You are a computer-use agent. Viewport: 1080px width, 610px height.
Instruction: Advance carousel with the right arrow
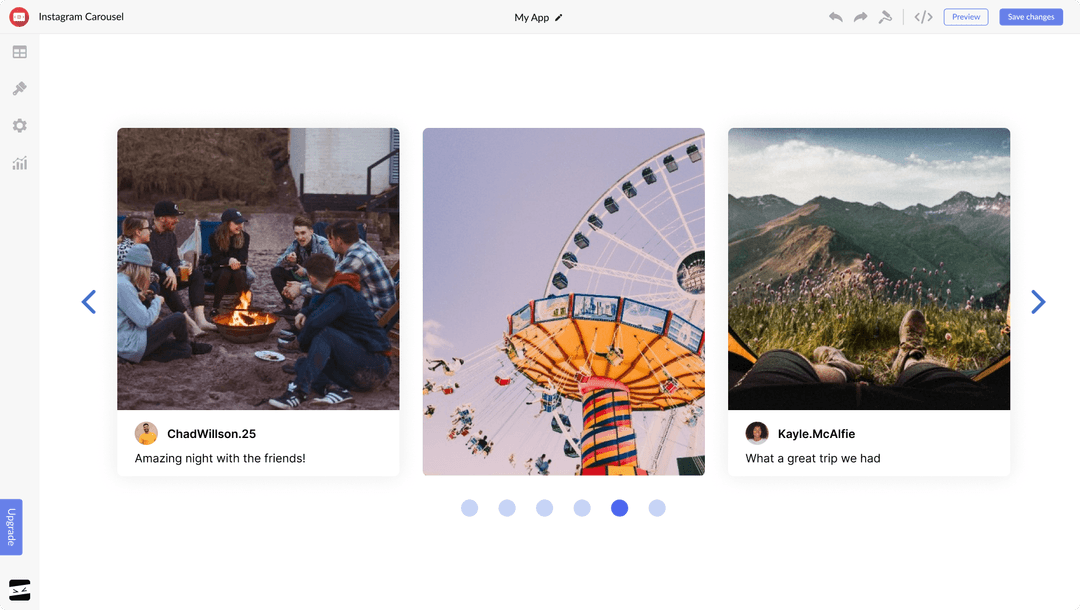click(x=1038, y=301)
